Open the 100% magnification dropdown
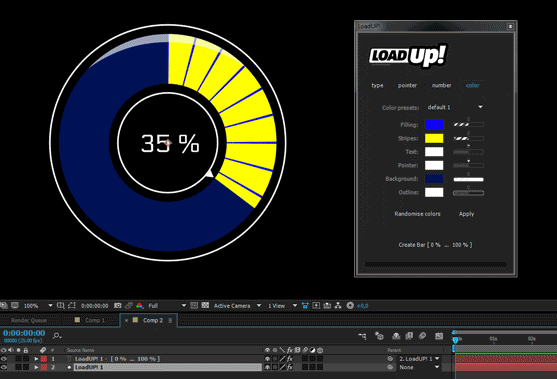This screenshot has width=557, height=379. click(x=37, y=305)
